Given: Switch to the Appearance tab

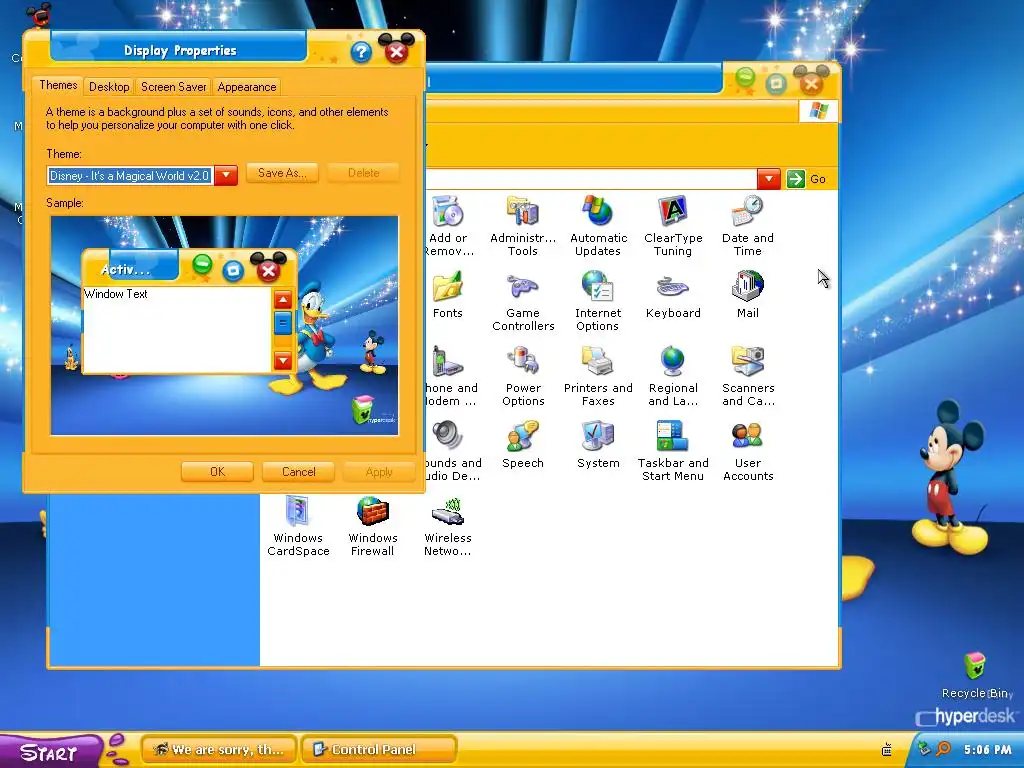Looking at the screenshot, I should [247, 86].
